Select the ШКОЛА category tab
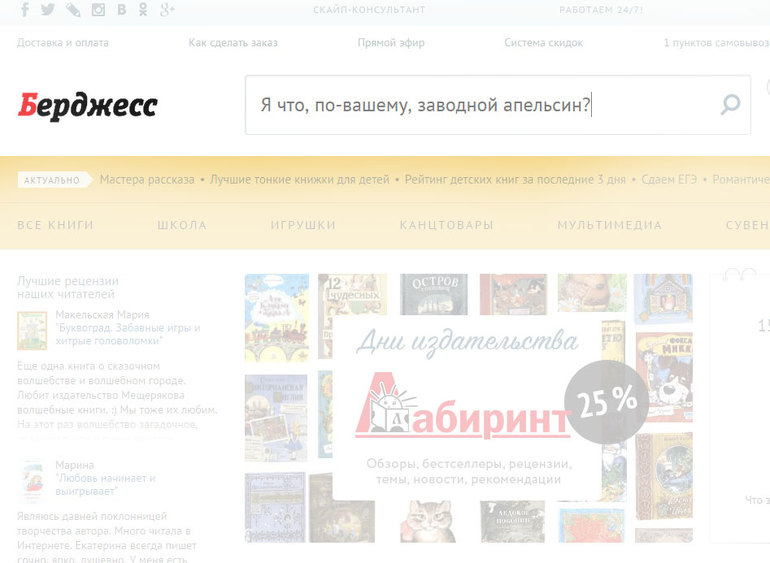Viewport: 770px width, 563px height. (x=182, y=225)
